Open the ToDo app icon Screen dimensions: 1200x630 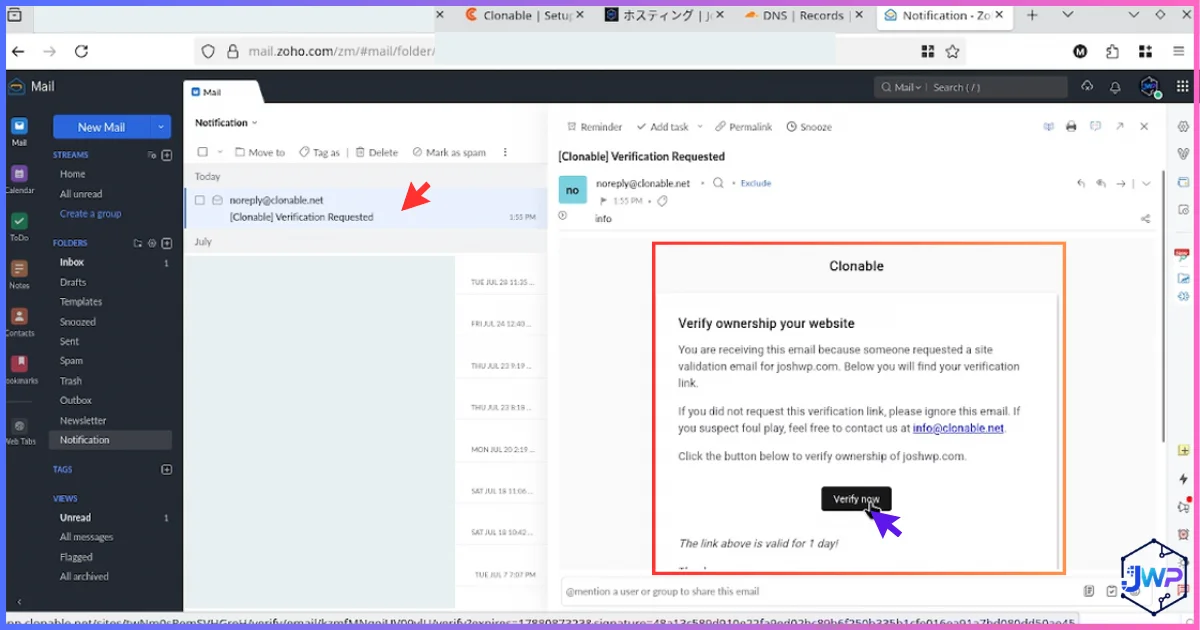19,220
